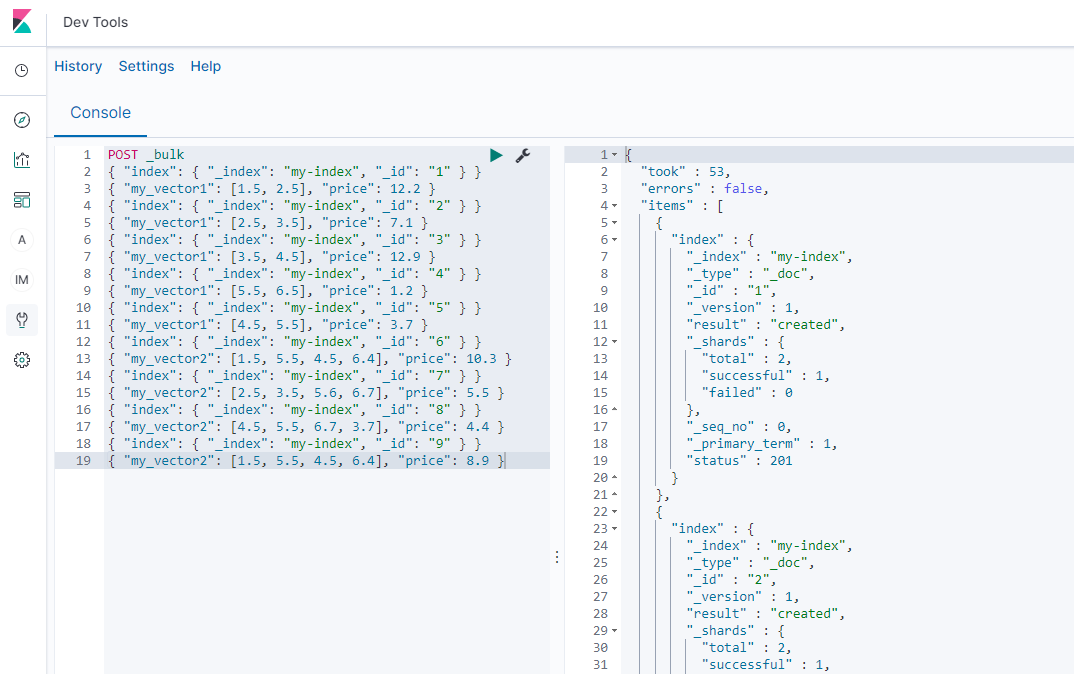Open Index Management 'IM' sidebar icon
1074x674 pixels.
click(x=22, y=279)
